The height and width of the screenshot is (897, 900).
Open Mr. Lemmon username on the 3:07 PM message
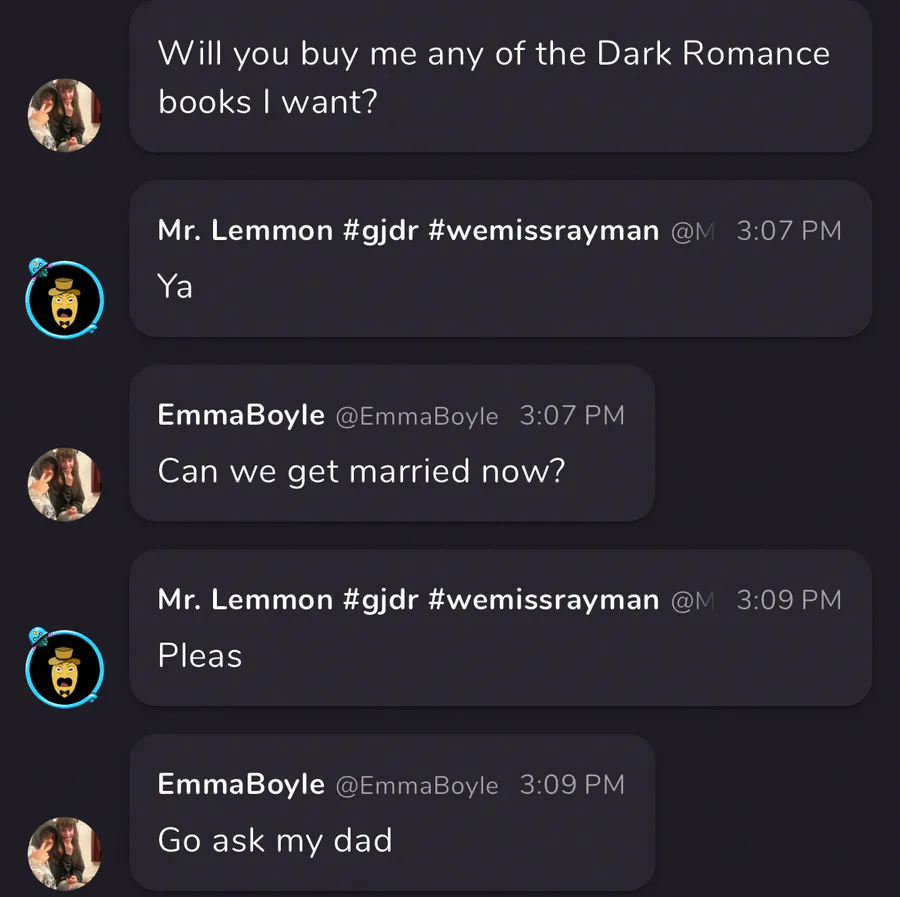pyautogui.click(x=408, y=231)
